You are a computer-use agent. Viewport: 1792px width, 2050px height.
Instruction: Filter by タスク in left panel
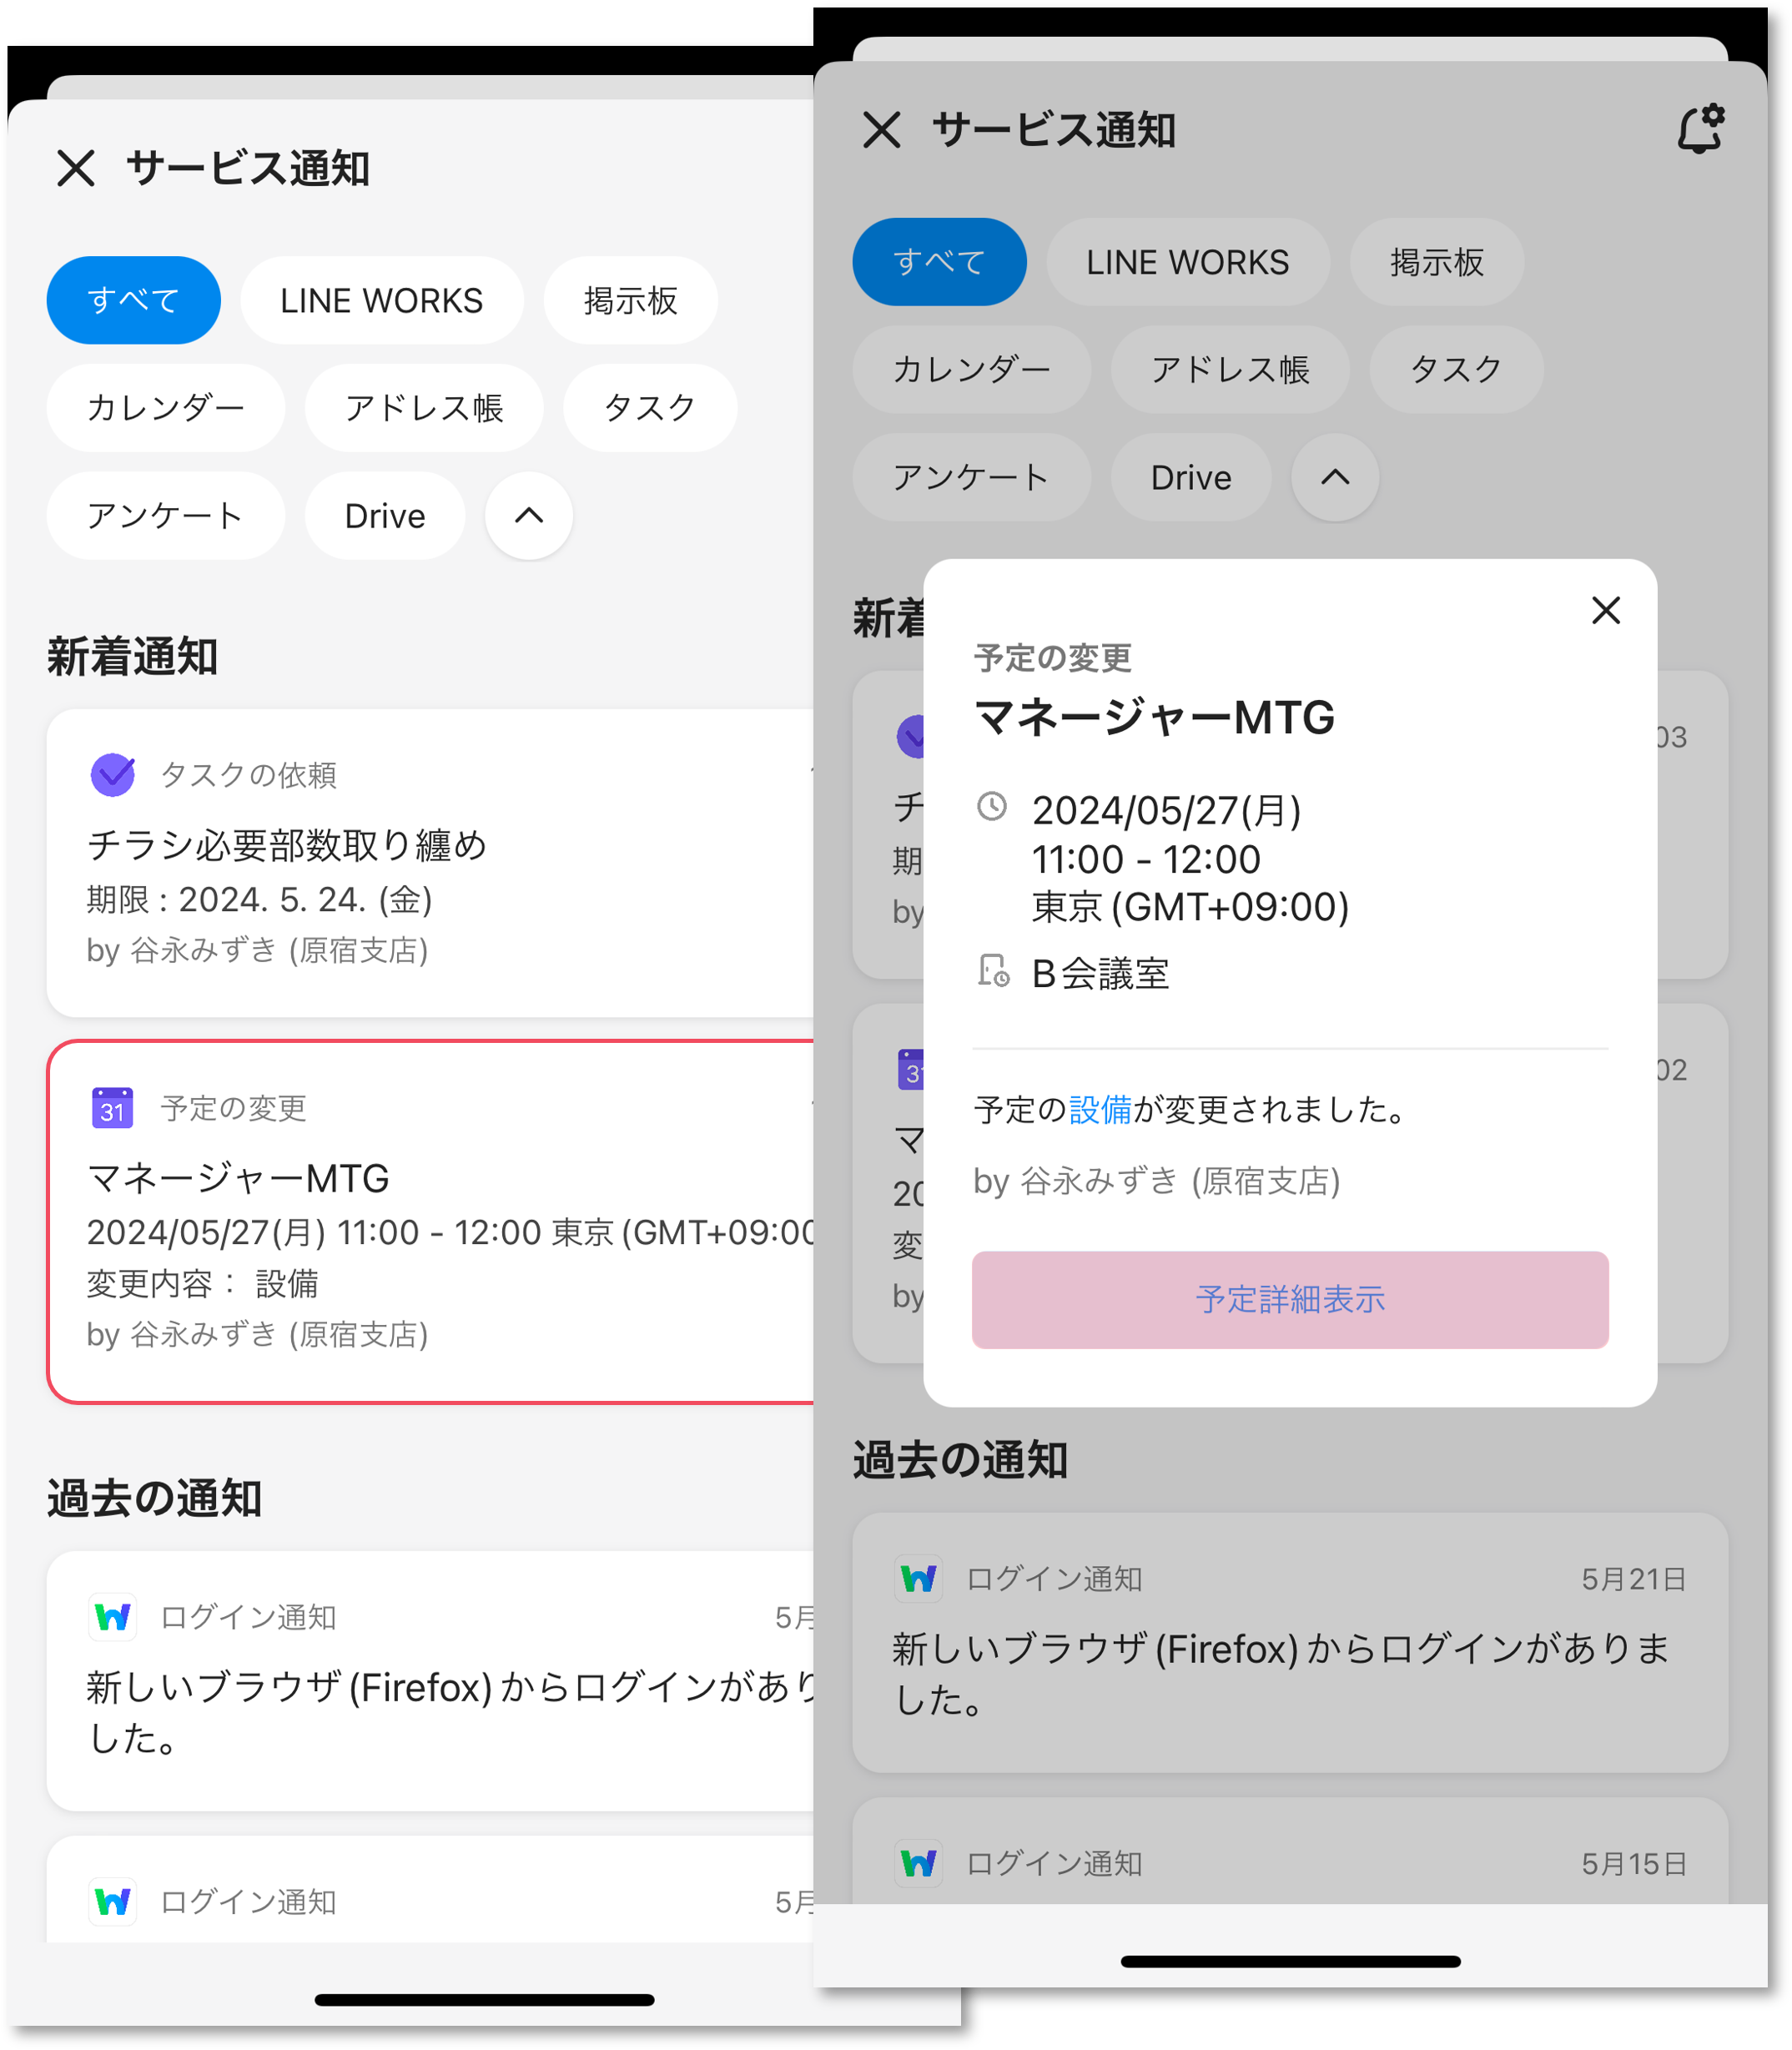650,408
